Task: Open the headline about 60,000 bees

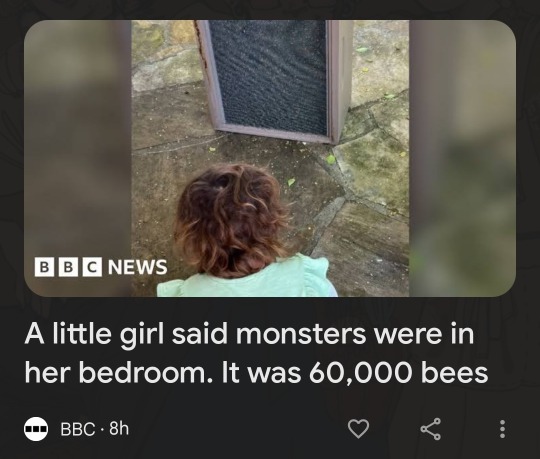Action: (256, 353)
